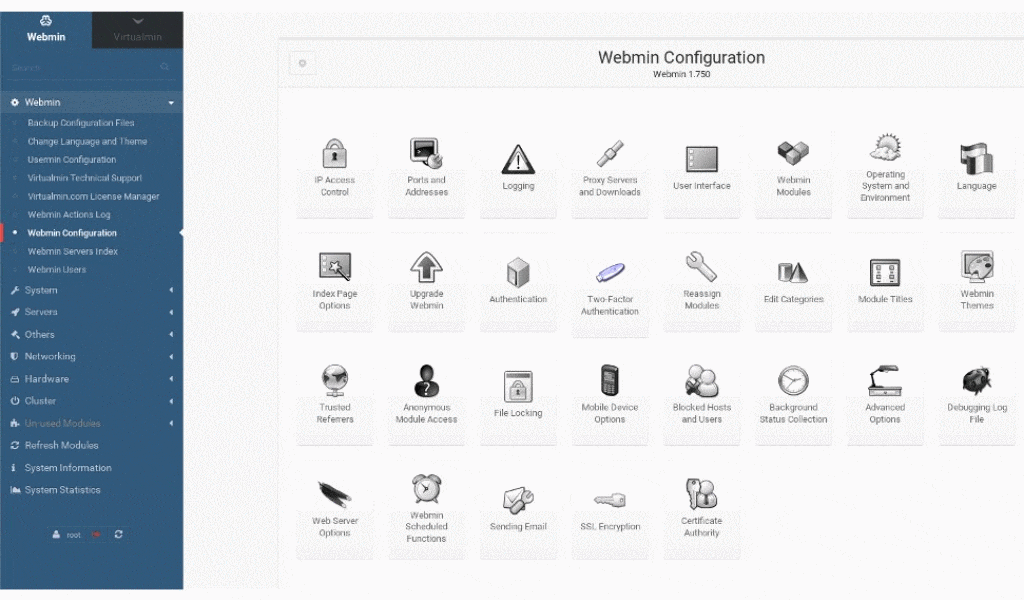Open Web Server Options feather icon
The image size is (1024, 600).
pyautogui.click(x=334, y=494)
